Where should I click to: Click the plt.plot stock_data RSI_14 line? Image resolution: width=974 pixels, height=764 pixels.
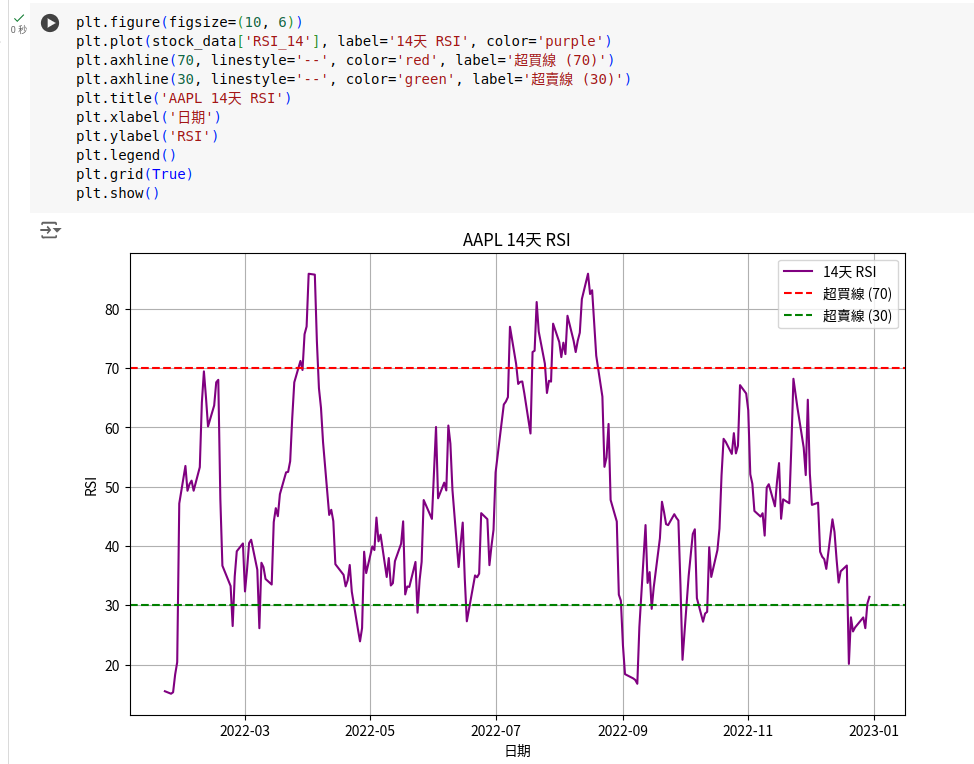coord(344,41)
